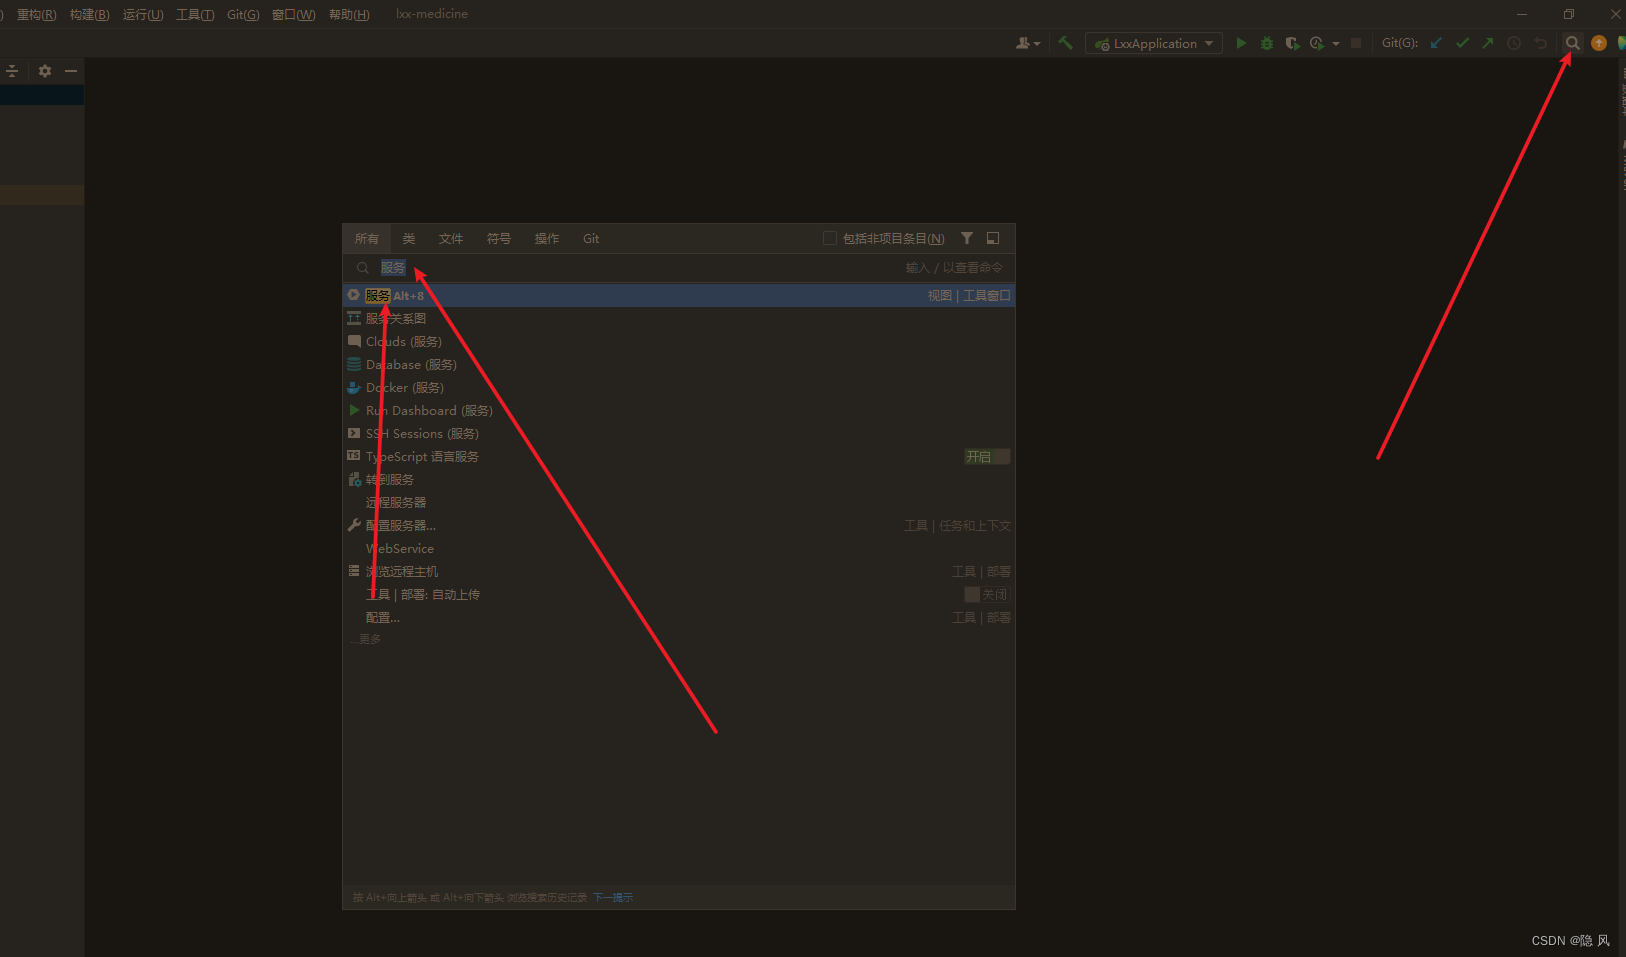1626x957 pixels.
Task: Switch to 文件 tab
Action: point(451,239)
